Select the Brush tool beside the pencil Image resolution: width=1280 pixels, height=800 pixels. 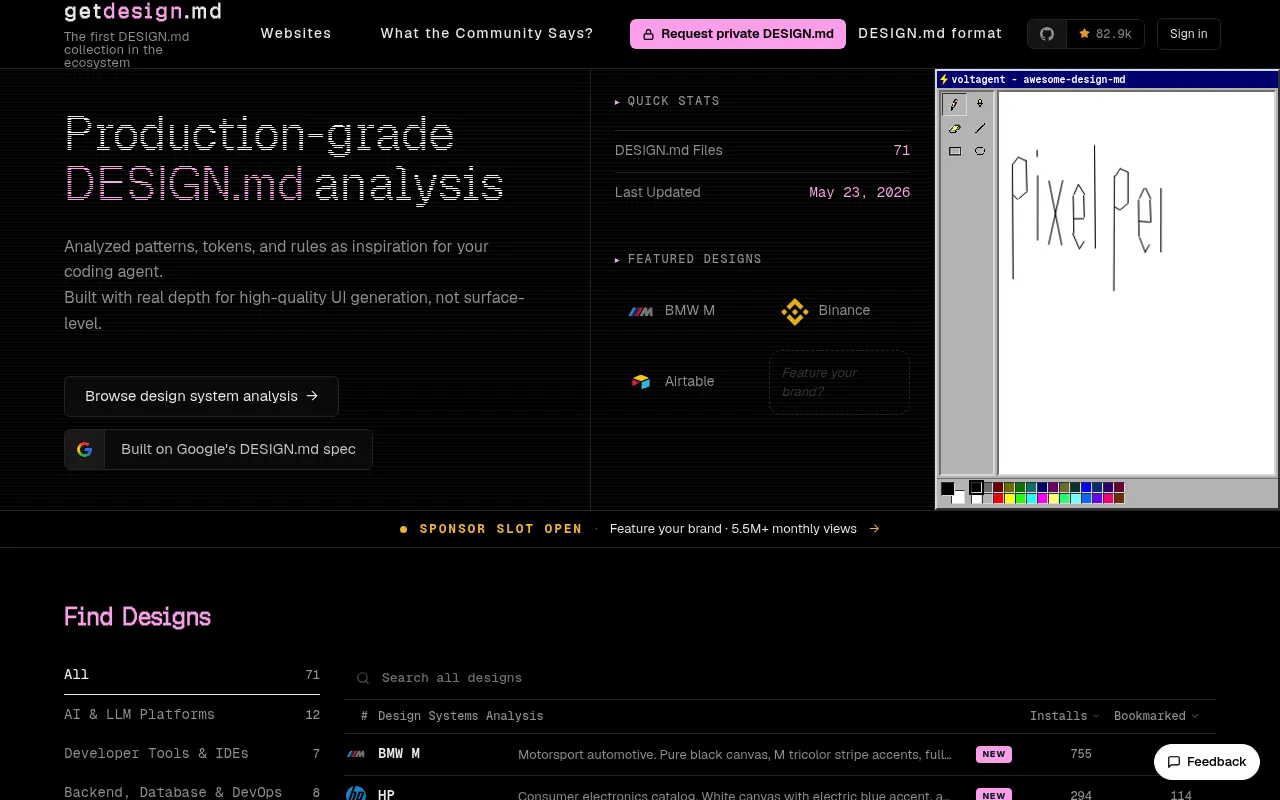tap(980, 104)
